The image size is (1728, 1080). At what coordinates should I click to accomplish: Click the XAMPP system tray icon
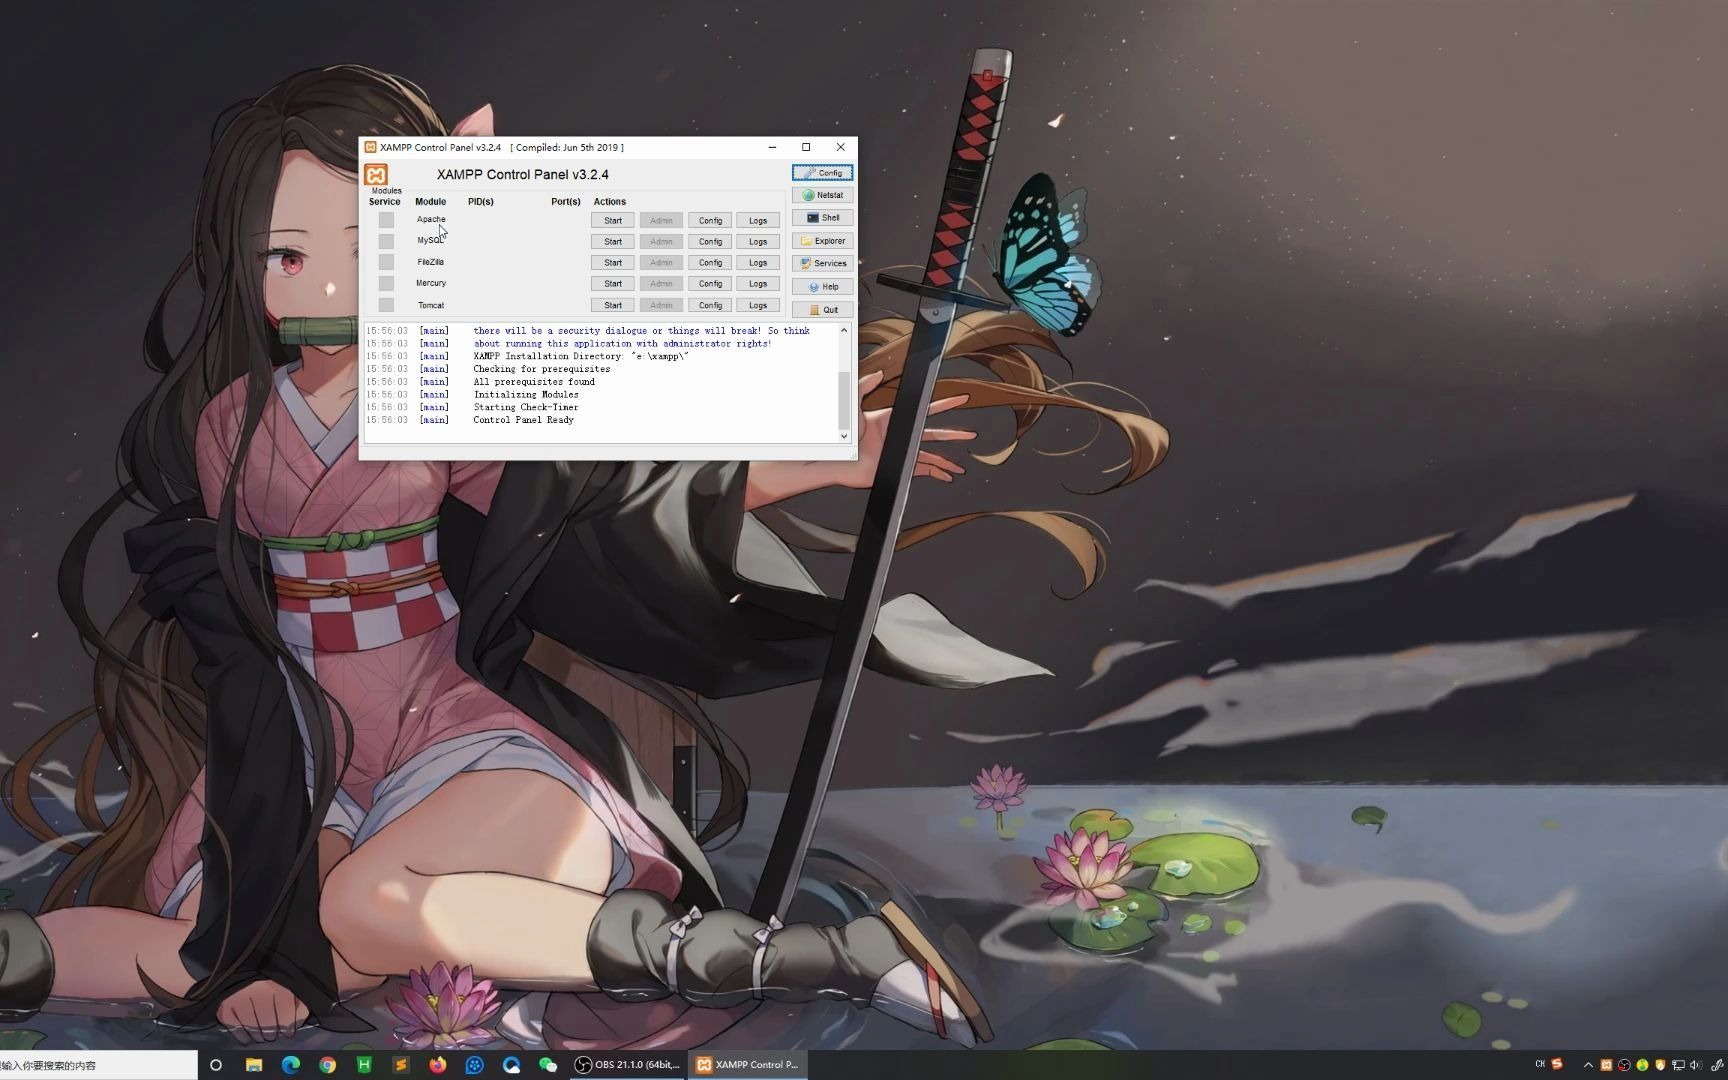click(1606, 1065)
